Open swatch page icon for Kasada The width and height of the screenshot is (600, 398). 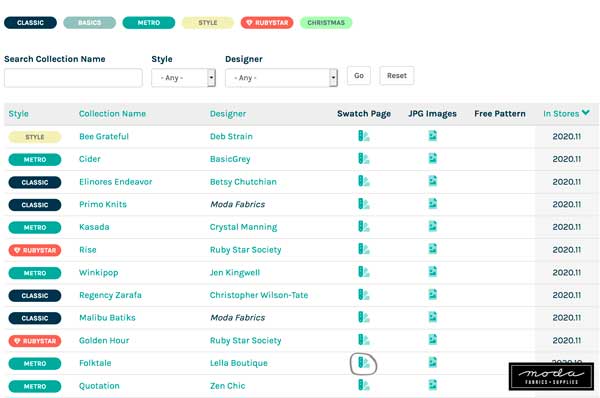click(x=364, y=227)
